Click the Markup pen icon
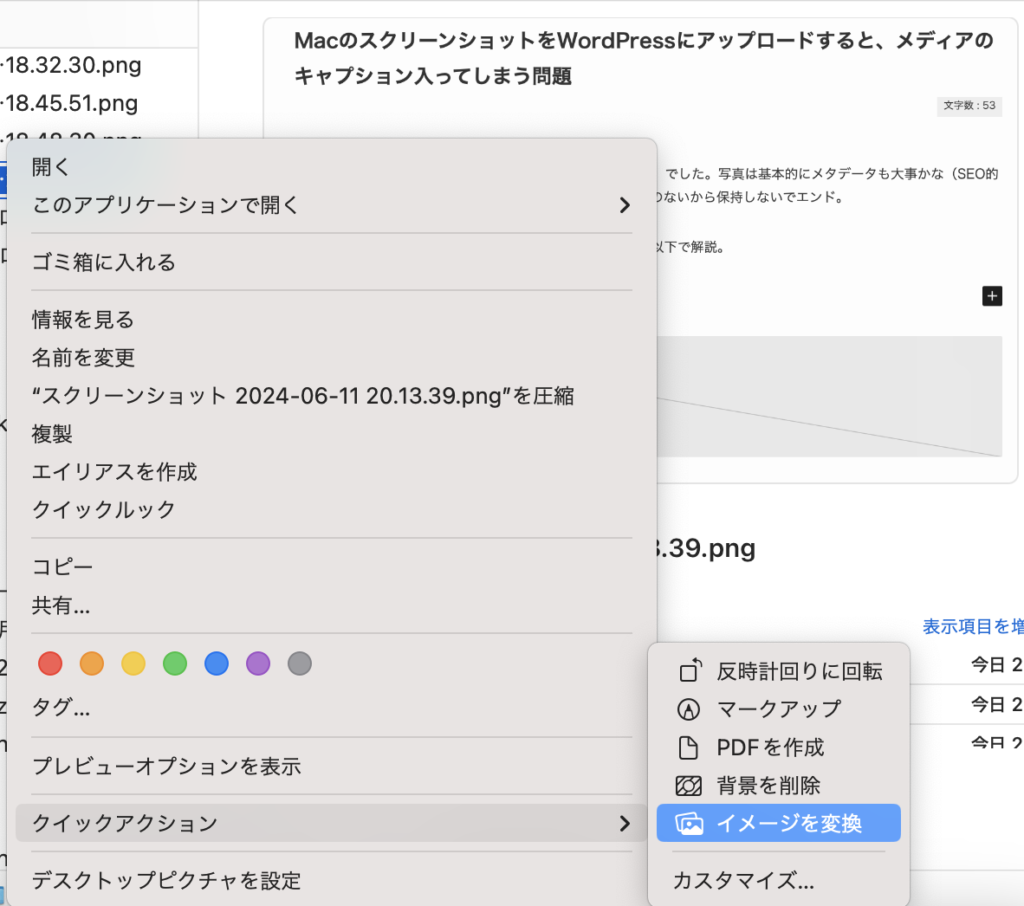This screenshot has height=906, width=1024. click(x=690, y=709)
